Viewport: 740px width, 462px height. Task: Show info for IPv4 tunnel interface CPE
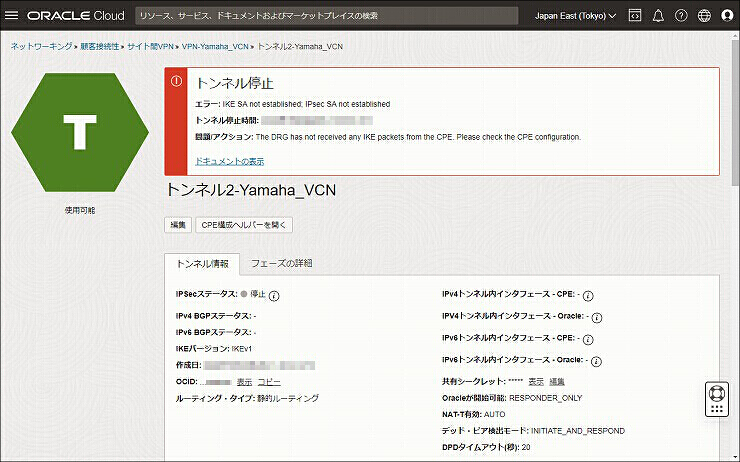tap(588, 296)
